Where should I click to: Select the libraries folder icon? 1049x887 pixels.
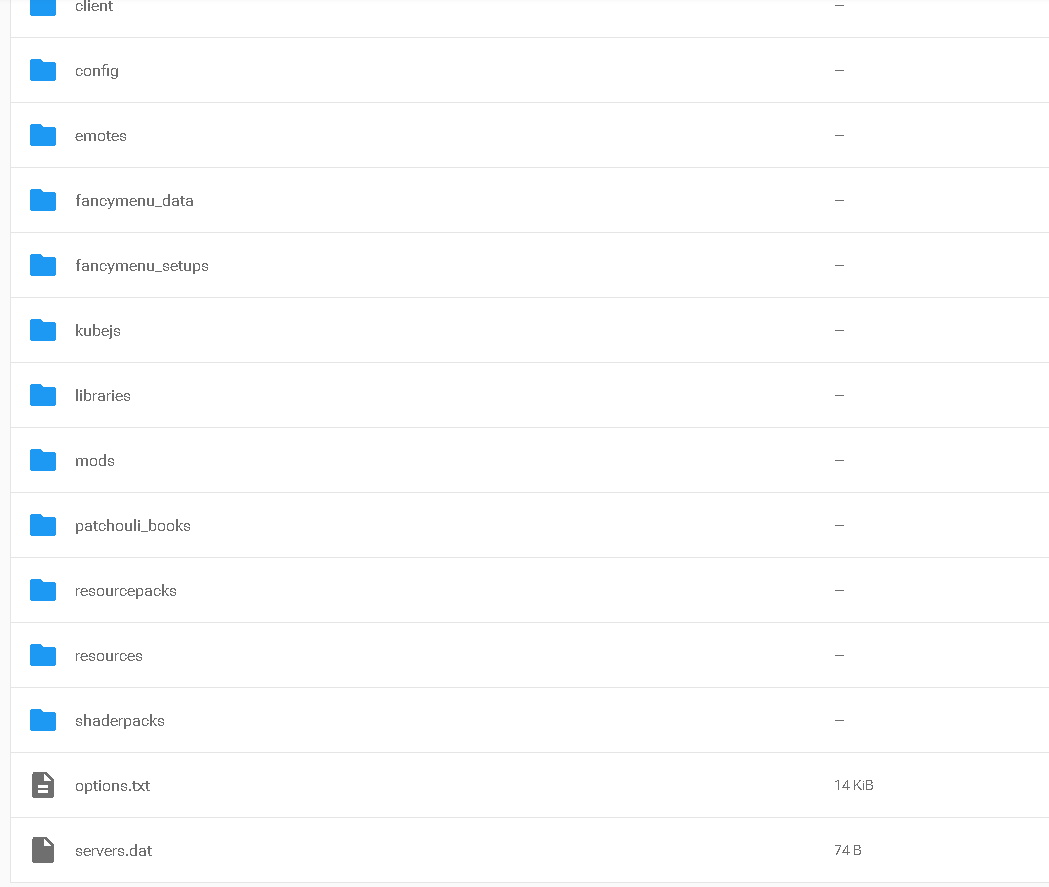[43, 395]
